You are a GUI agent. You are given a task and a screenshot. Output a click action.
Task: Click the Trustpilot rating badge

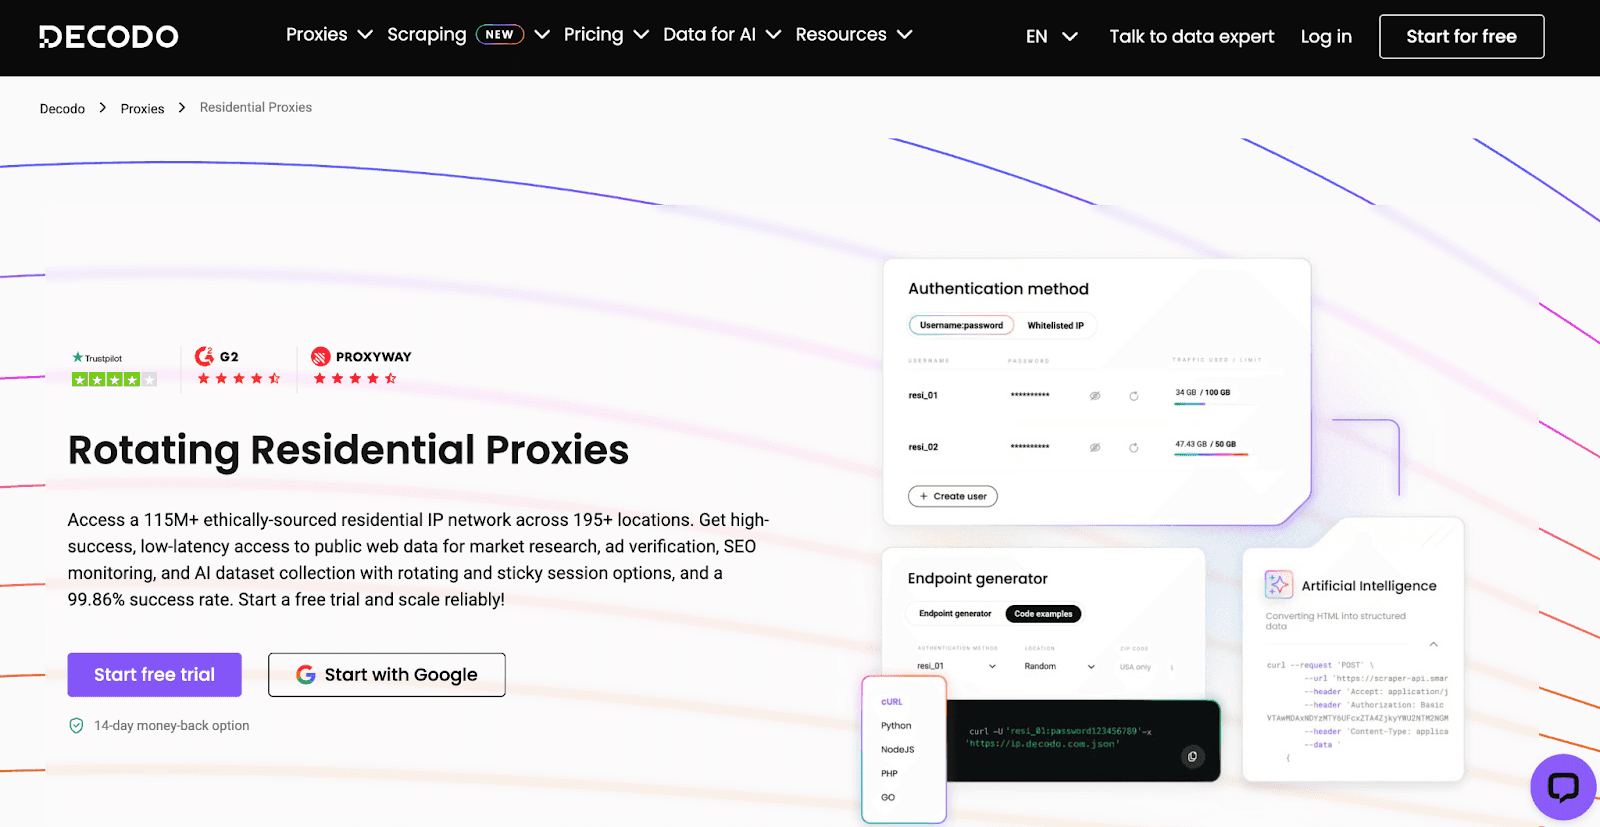point(114,369)
